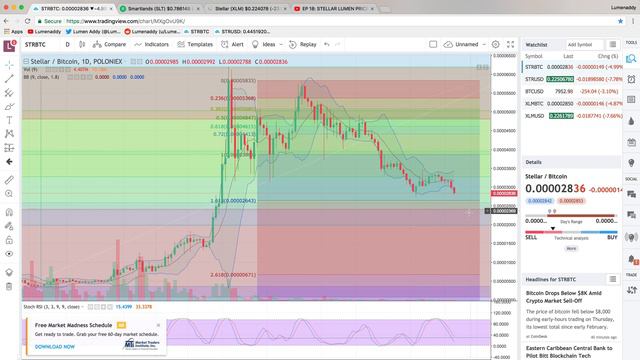640x360 pixels.
Task: Open the chart patterns tool
Action: point(9,133)
